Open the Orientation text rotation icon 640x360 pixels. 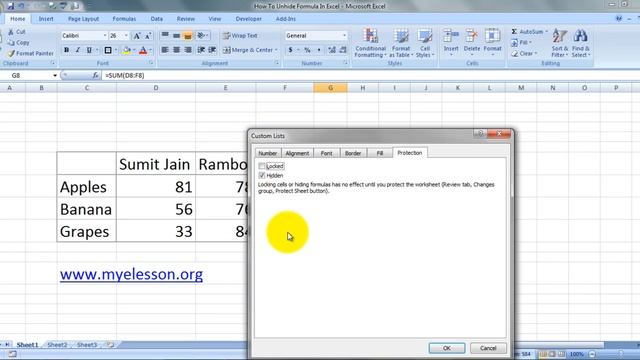coord(201,36)
